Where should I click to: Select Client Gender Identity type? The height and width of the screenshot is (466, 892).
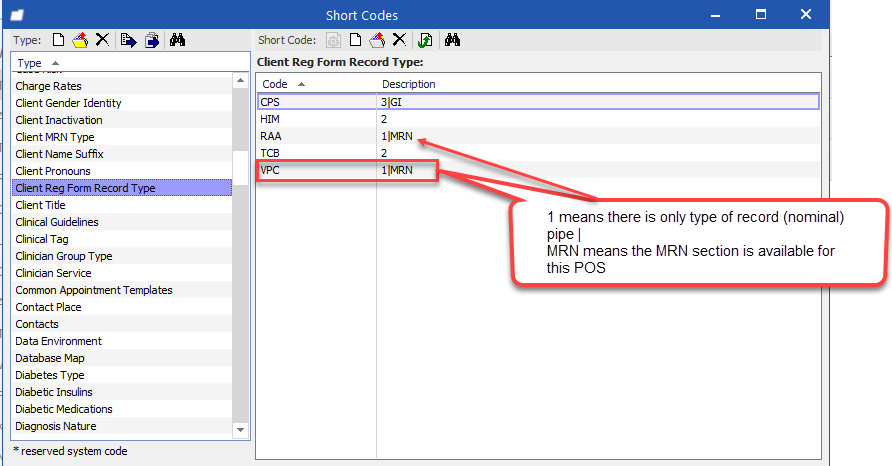coord(122,103)
